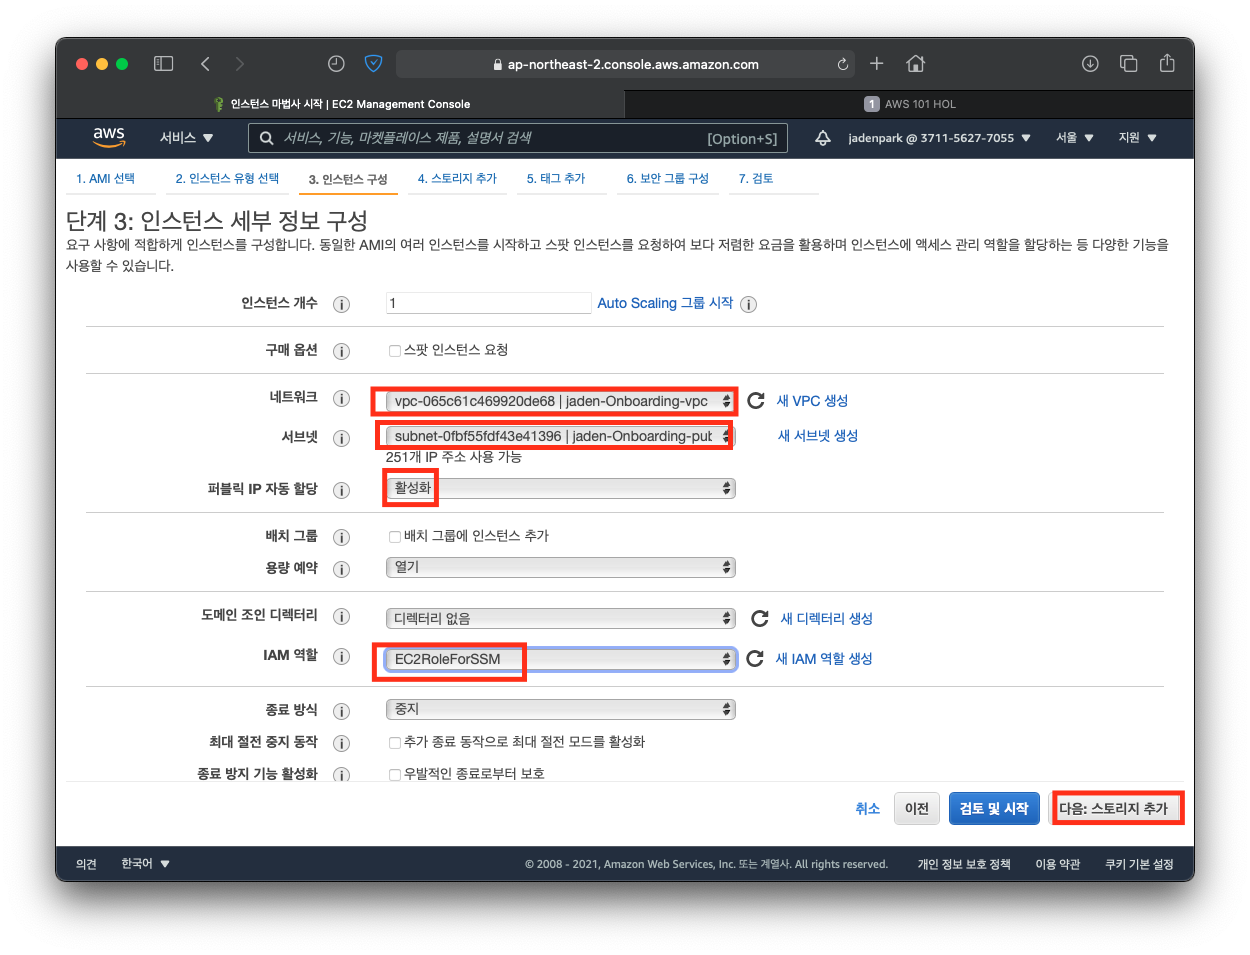The width and height of the screenshot is (1250, 955).
Task: Open a new tab with the plus icon
Action: [x=877, y=64]
